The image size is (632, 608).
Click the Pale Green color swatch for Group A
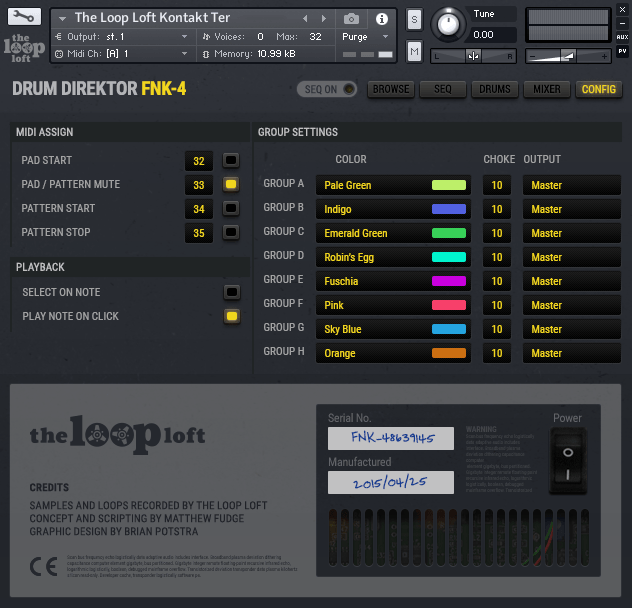pyautogui.click(x=448, y=185)
